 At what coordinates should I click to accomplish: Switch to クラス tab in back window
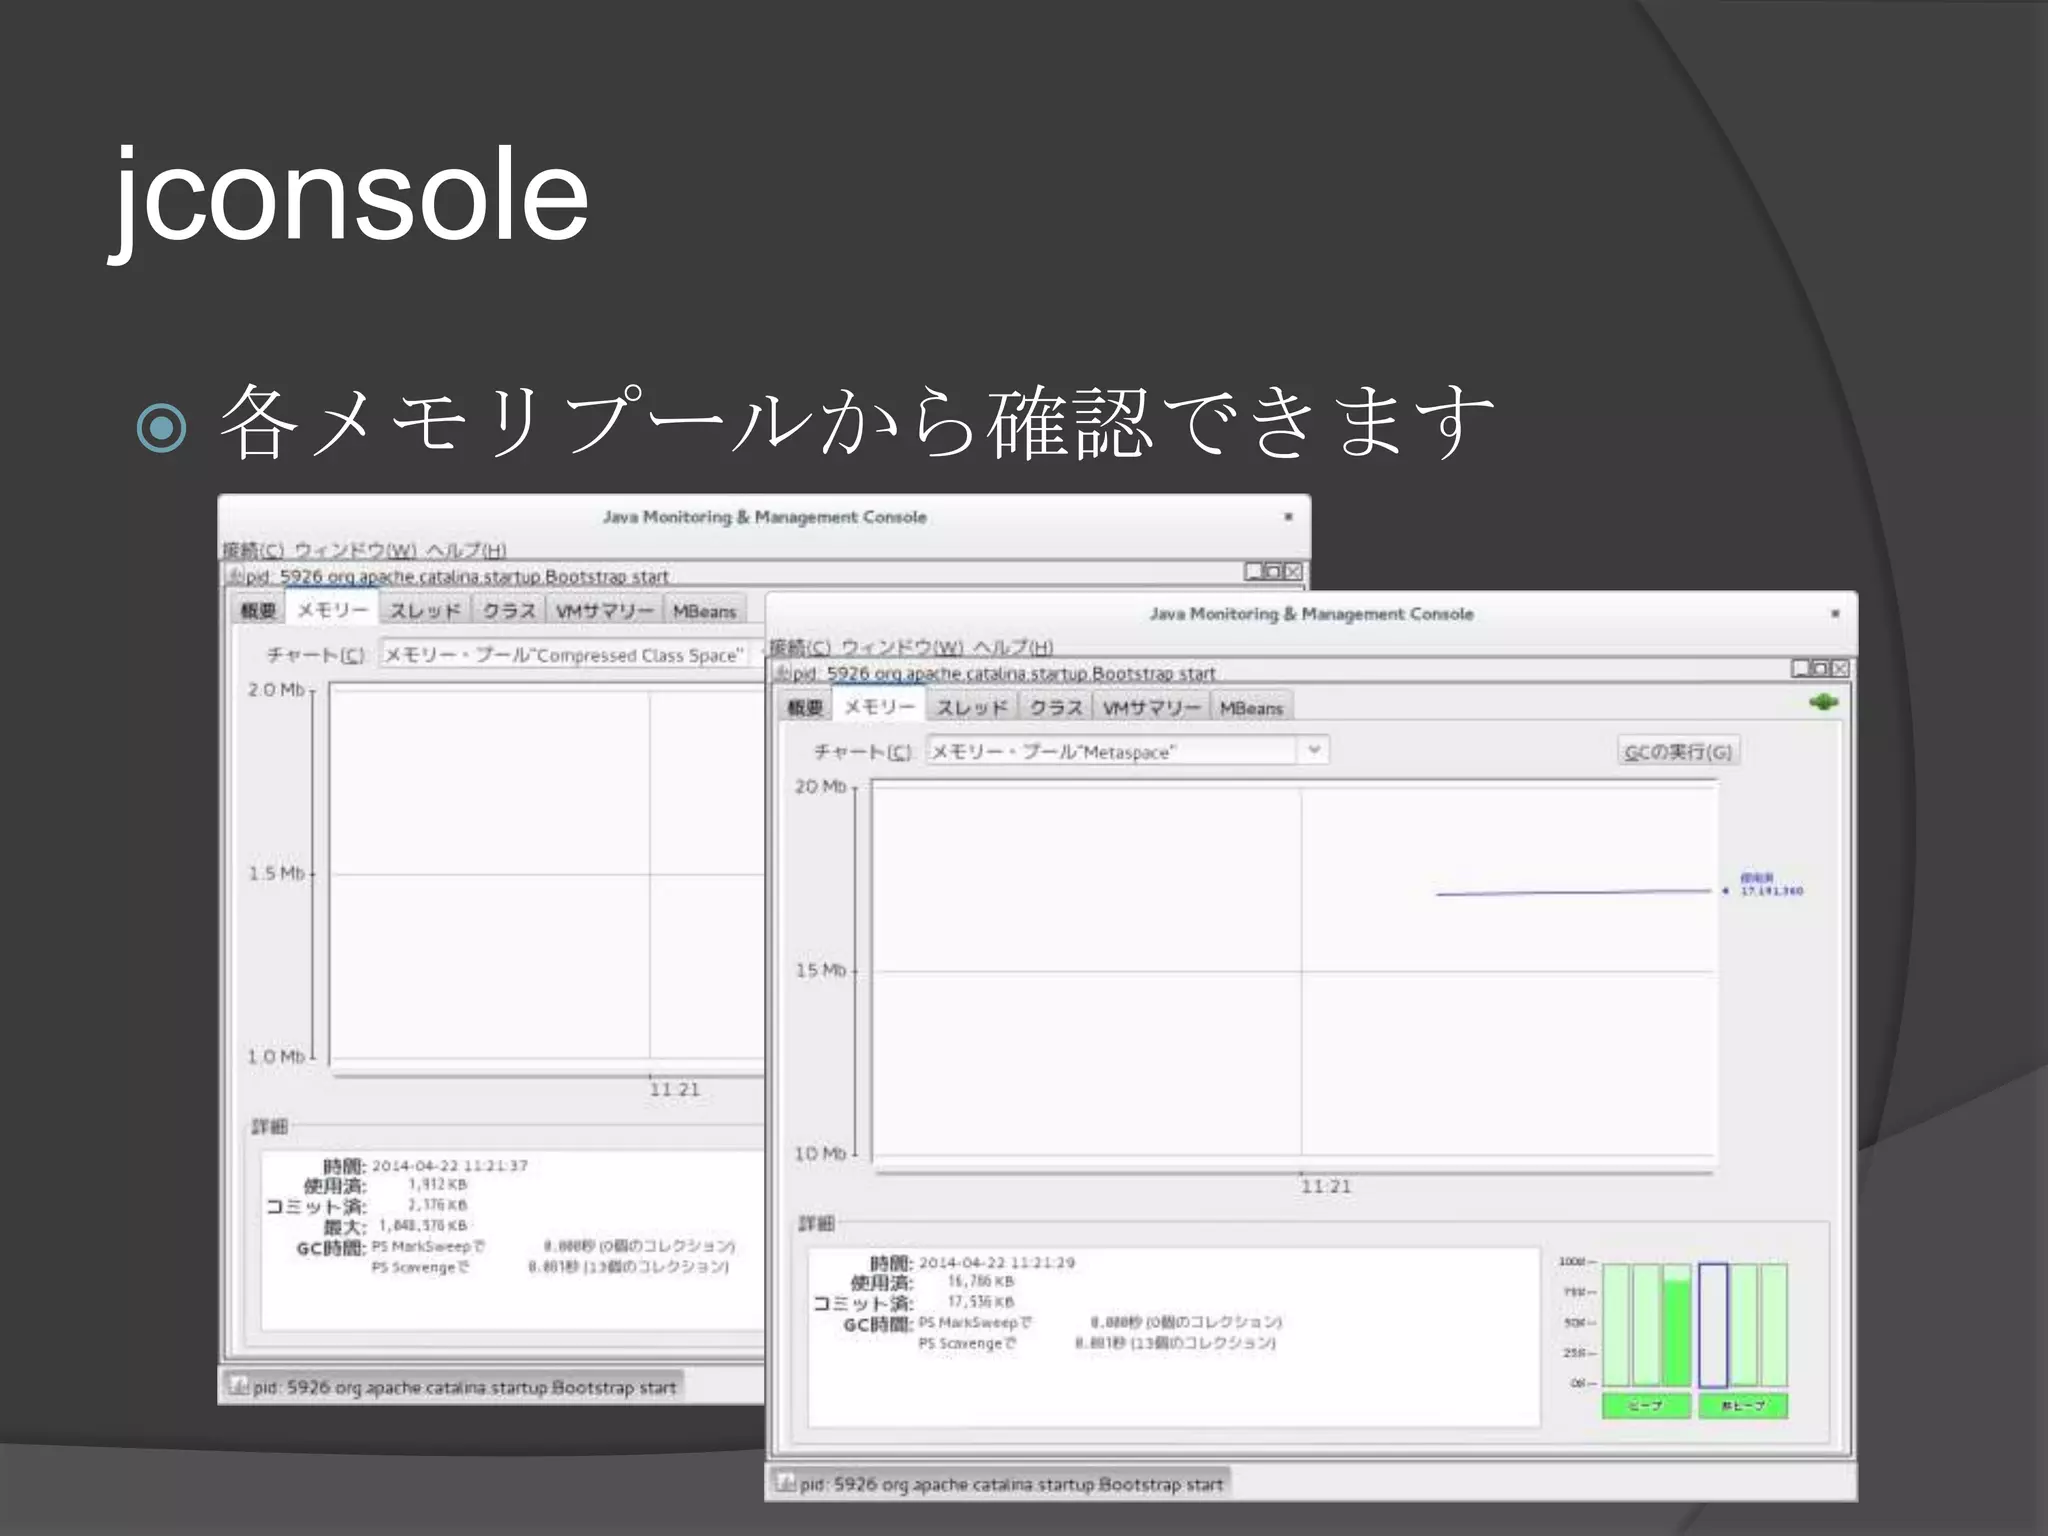click(x=509, y=610)
